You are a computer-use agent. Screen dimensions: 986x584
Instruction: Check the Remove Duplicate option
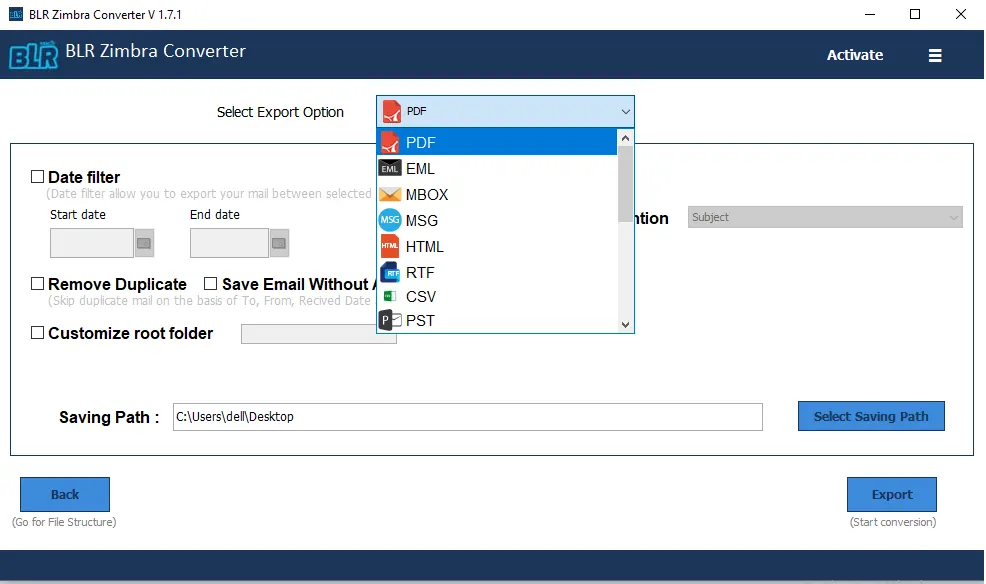[x=37, y=283]
